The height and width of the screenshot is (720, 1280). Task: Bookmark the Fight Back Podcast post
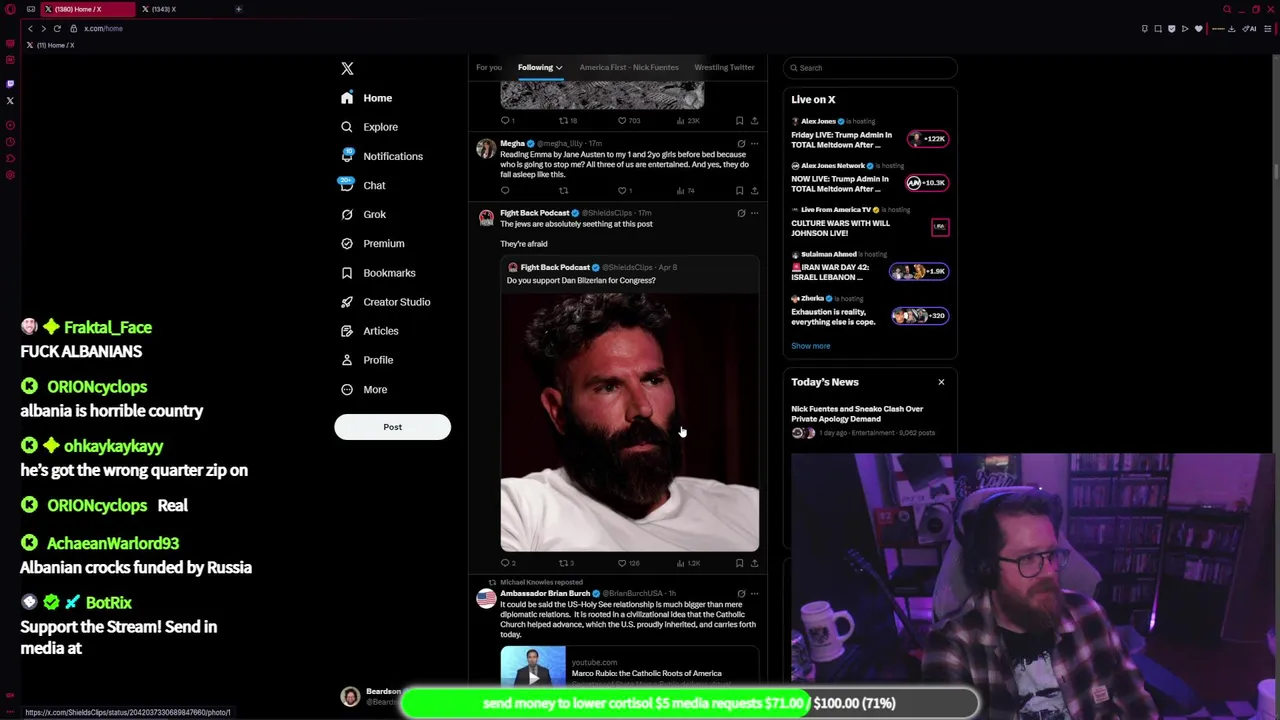(x=739, y=563)
